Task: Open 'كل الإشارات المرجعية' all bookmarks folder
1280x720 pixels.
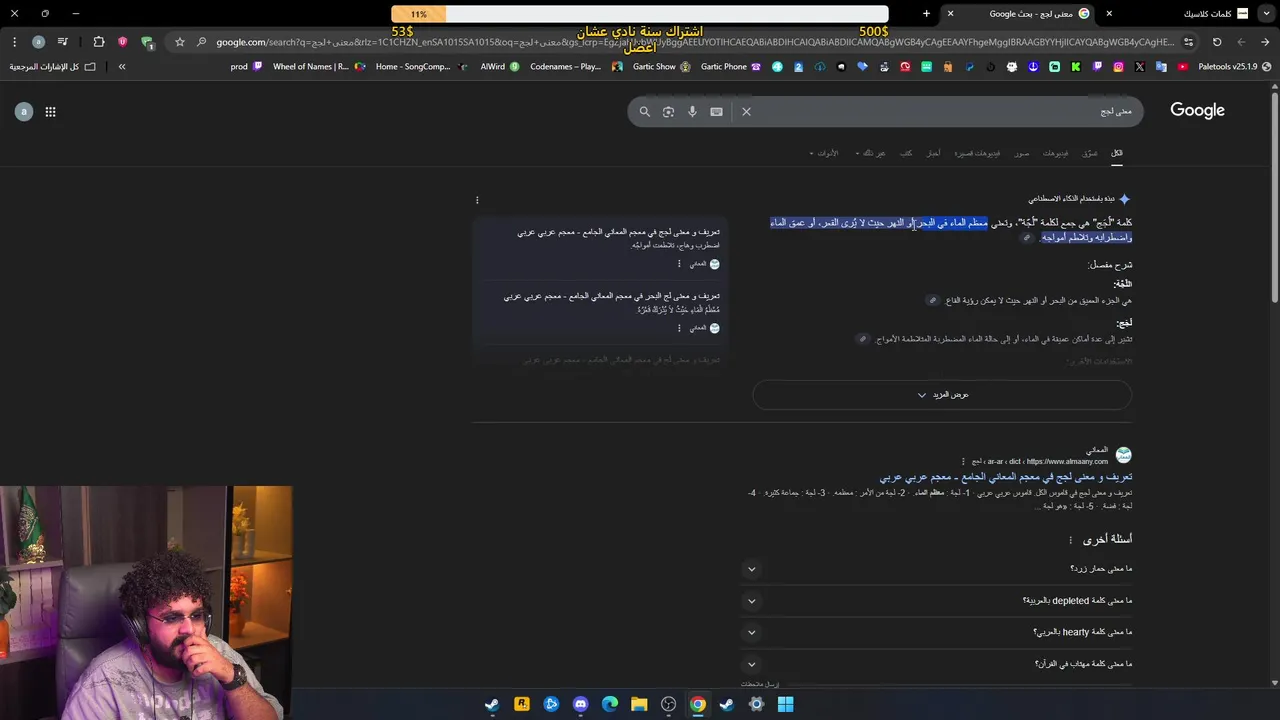Action: tap(52, 67)
